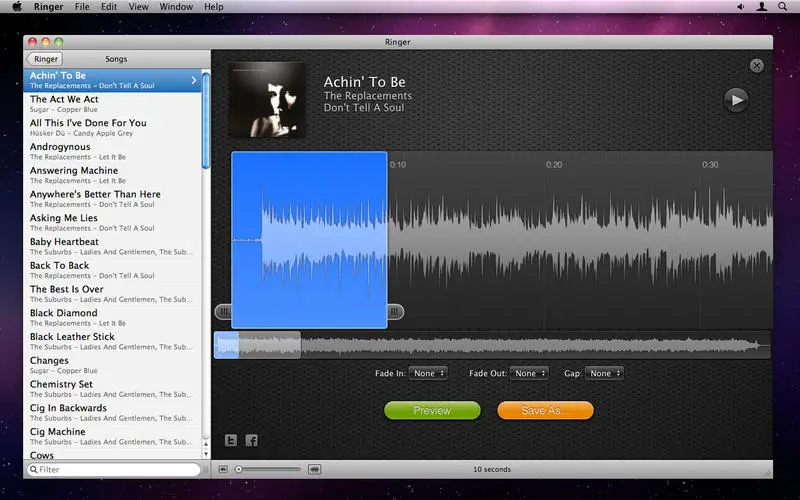Grab the right selection handle
Image resolution: width=800 pixels, height=500 pixels.
point(395,311)
